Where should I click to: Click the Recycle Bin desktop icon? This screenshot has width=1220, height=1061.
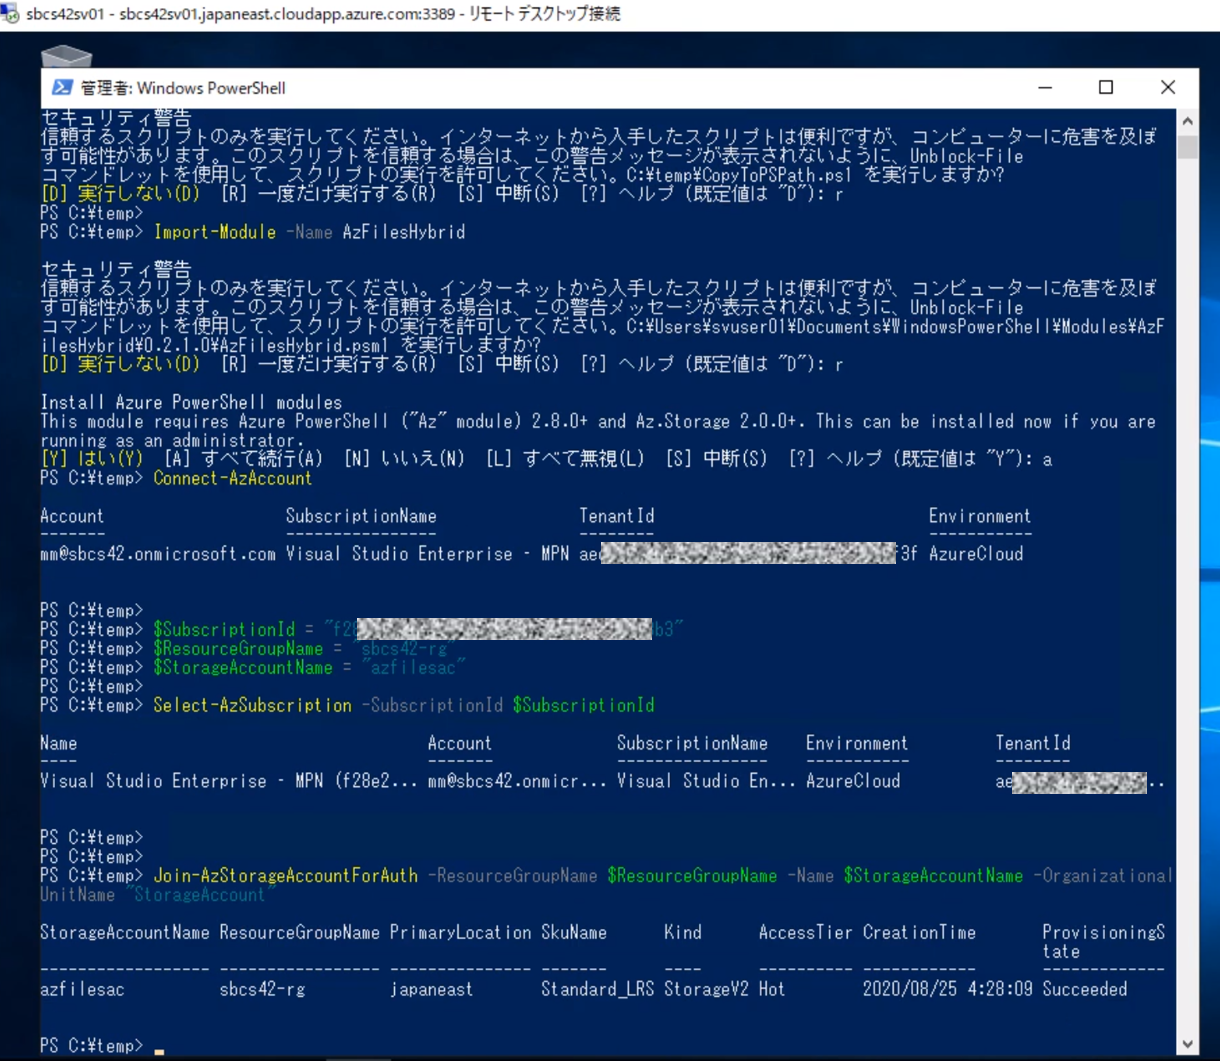67,56
